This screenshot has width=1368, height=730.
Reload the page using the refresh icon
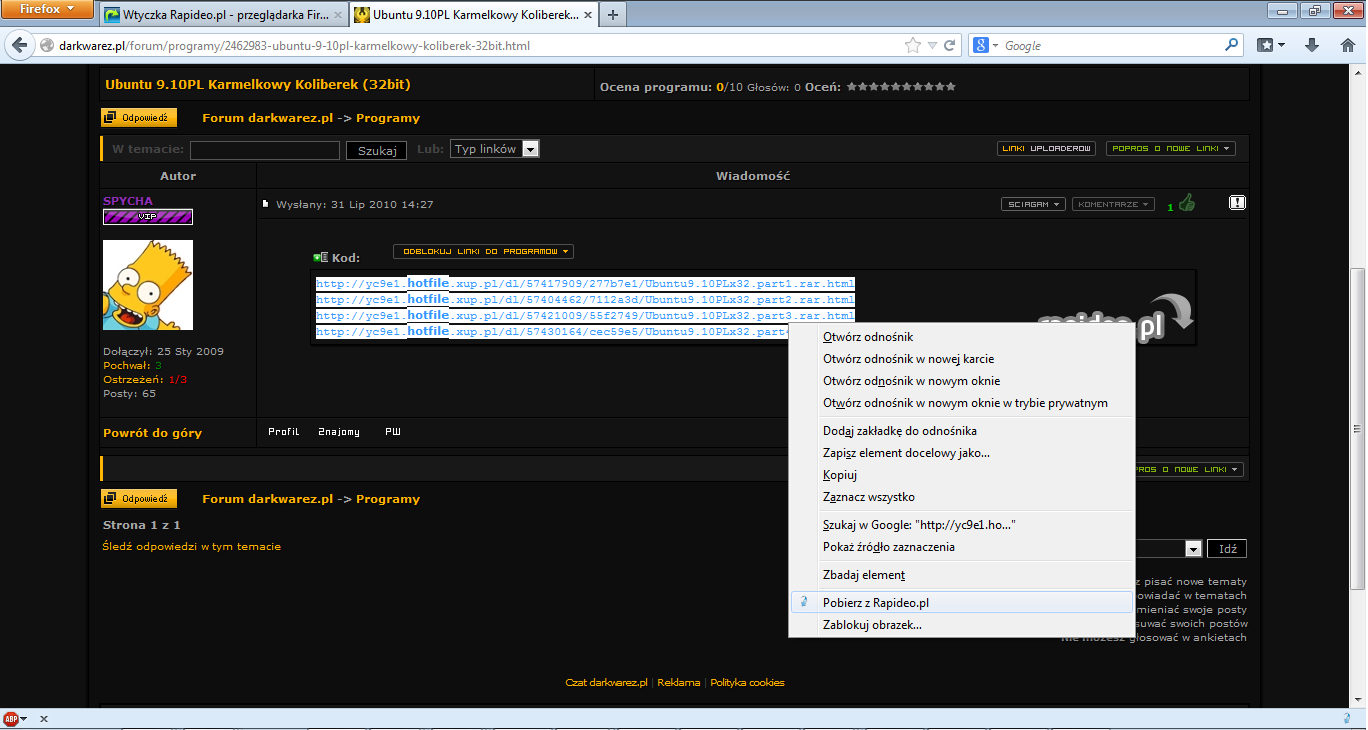click(x=951, y=46)
